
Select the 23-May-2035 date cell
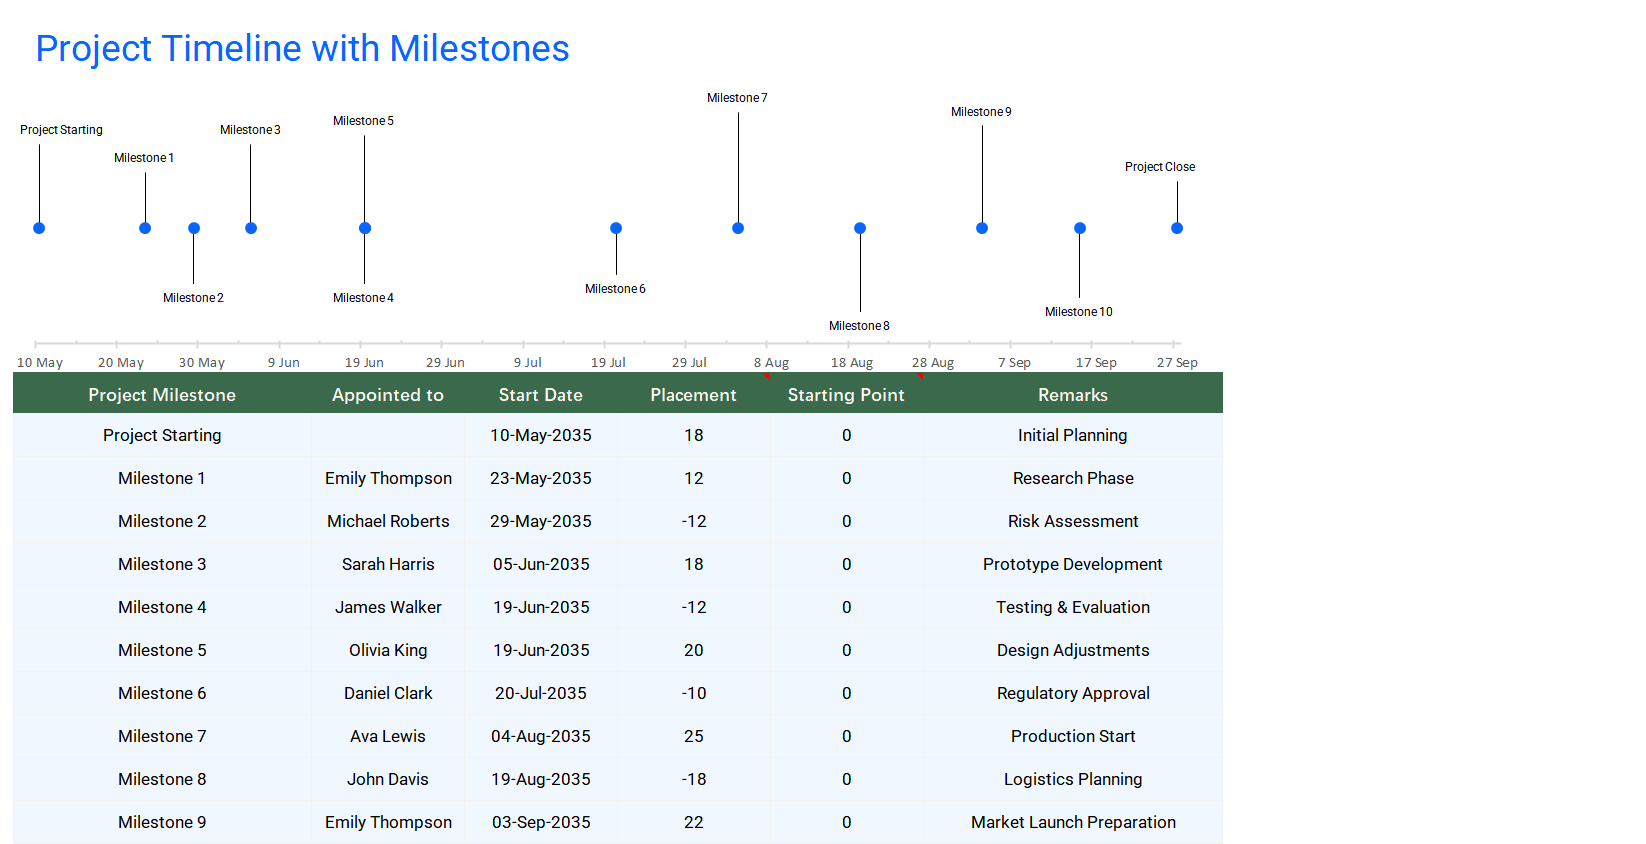pos(541,478)
